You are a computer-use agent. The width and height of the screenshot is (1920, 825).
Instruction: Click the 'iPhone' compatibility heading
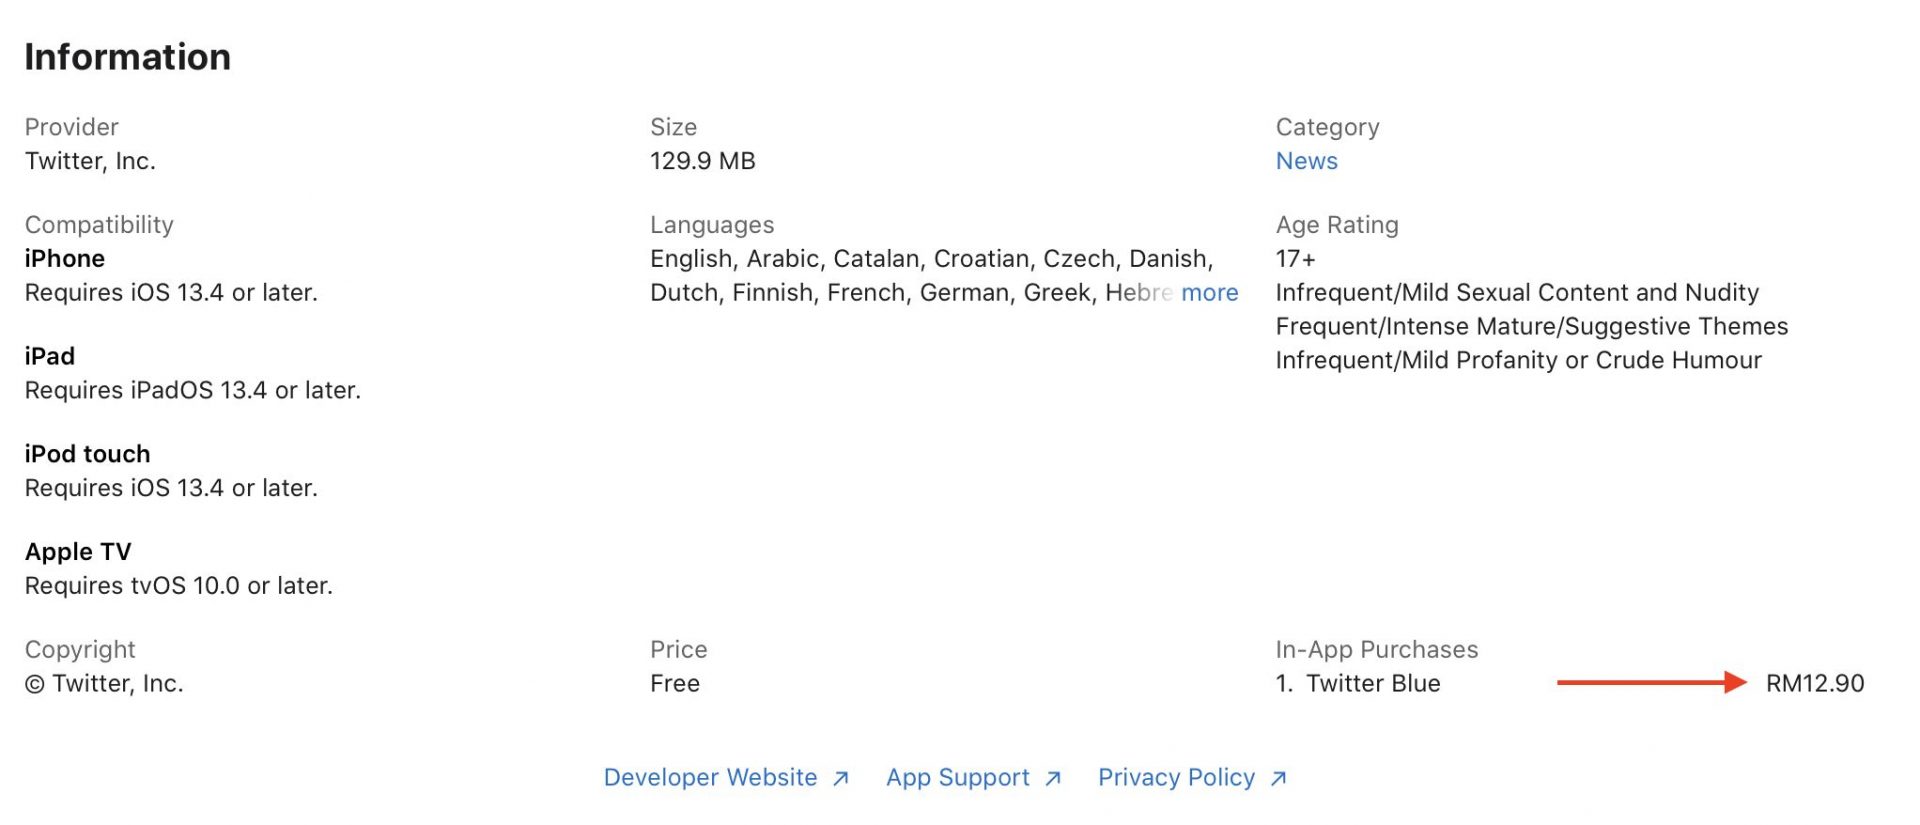pos(65,259)
